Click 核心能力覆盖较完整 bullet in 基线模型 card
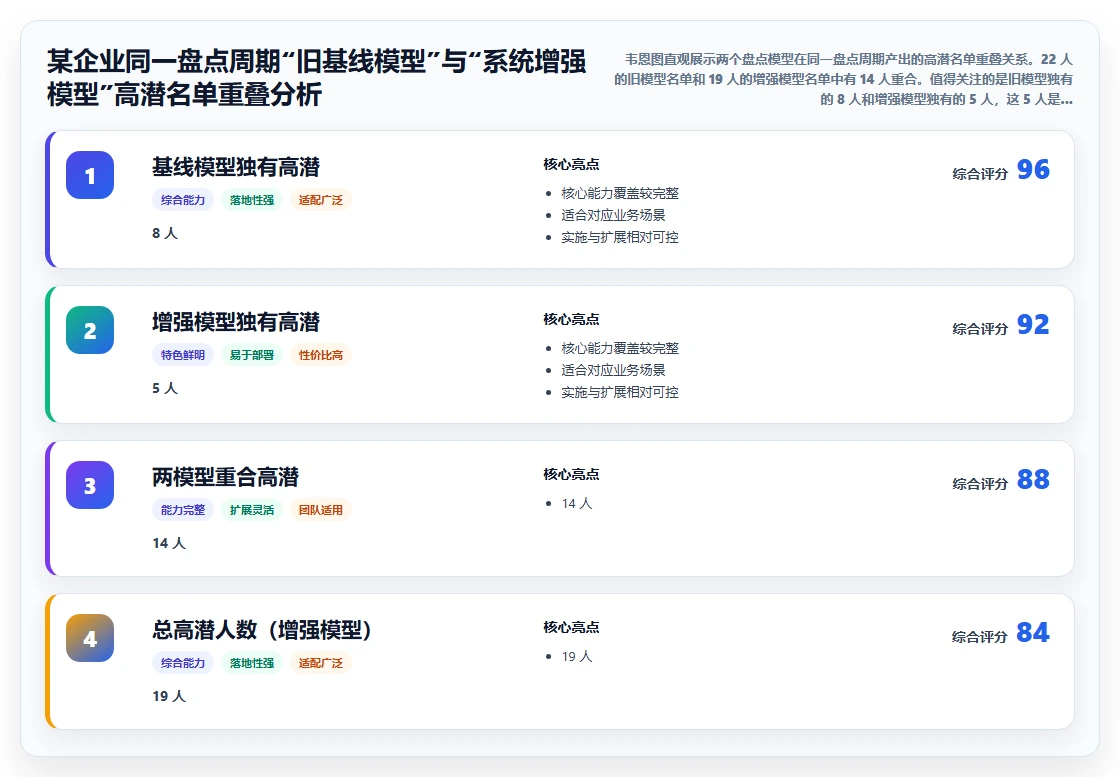The width and height of the screenshot is (1120, 777). [x=620, y=194]
